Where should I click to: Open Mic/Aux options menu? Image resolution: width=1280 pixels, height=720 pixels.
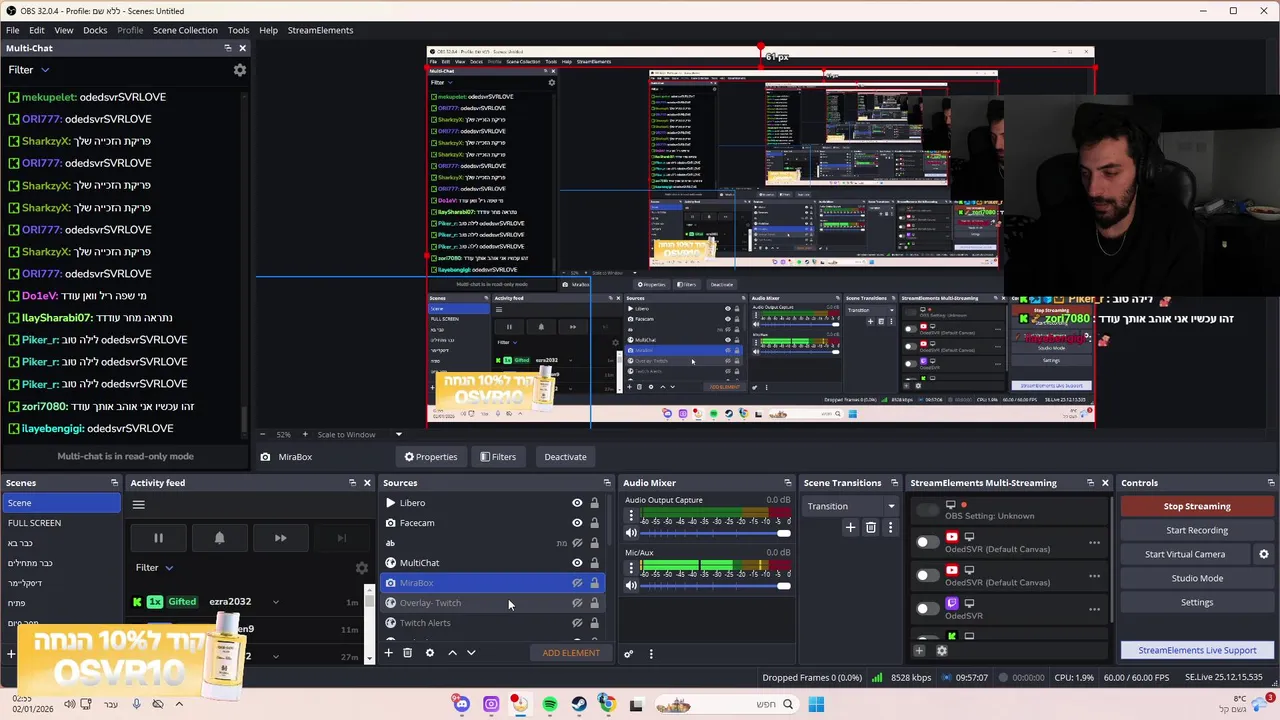point(631,569)
